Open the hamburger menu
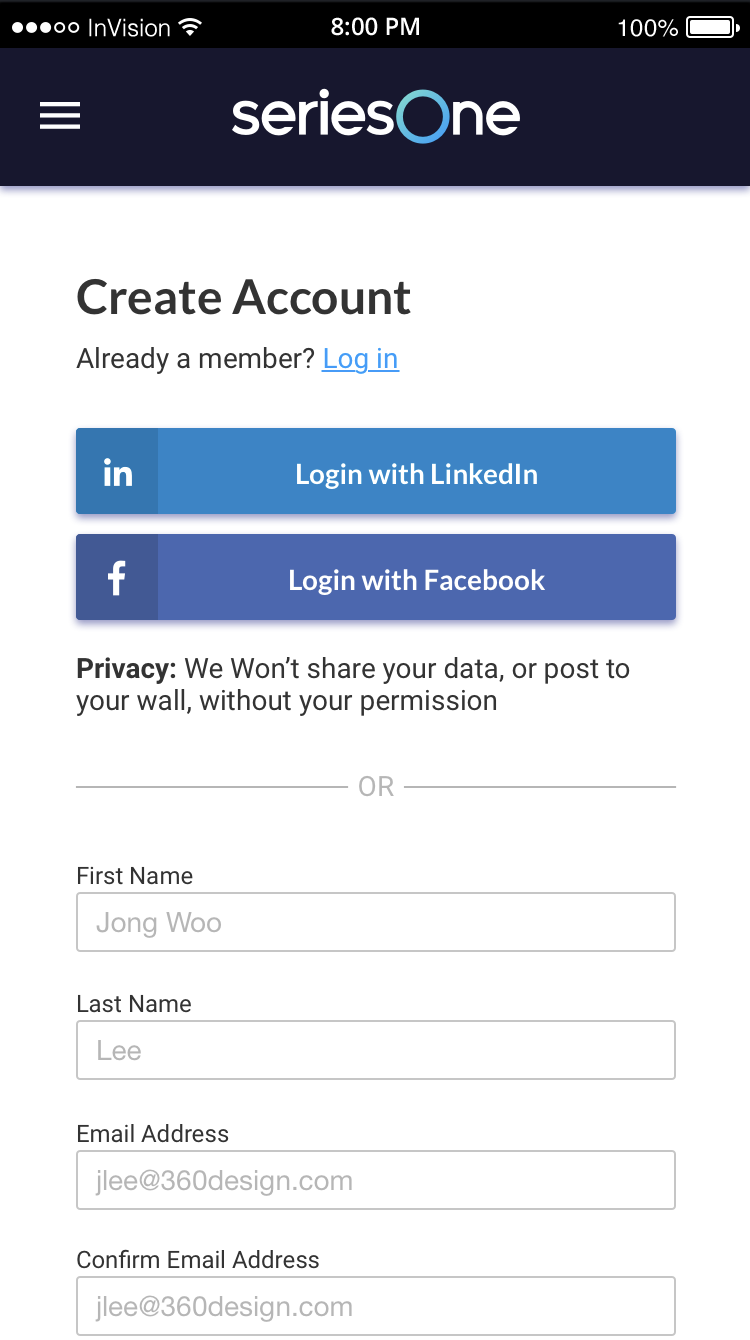This screenshot has height=1340, width=750. (x=60, y=117)
